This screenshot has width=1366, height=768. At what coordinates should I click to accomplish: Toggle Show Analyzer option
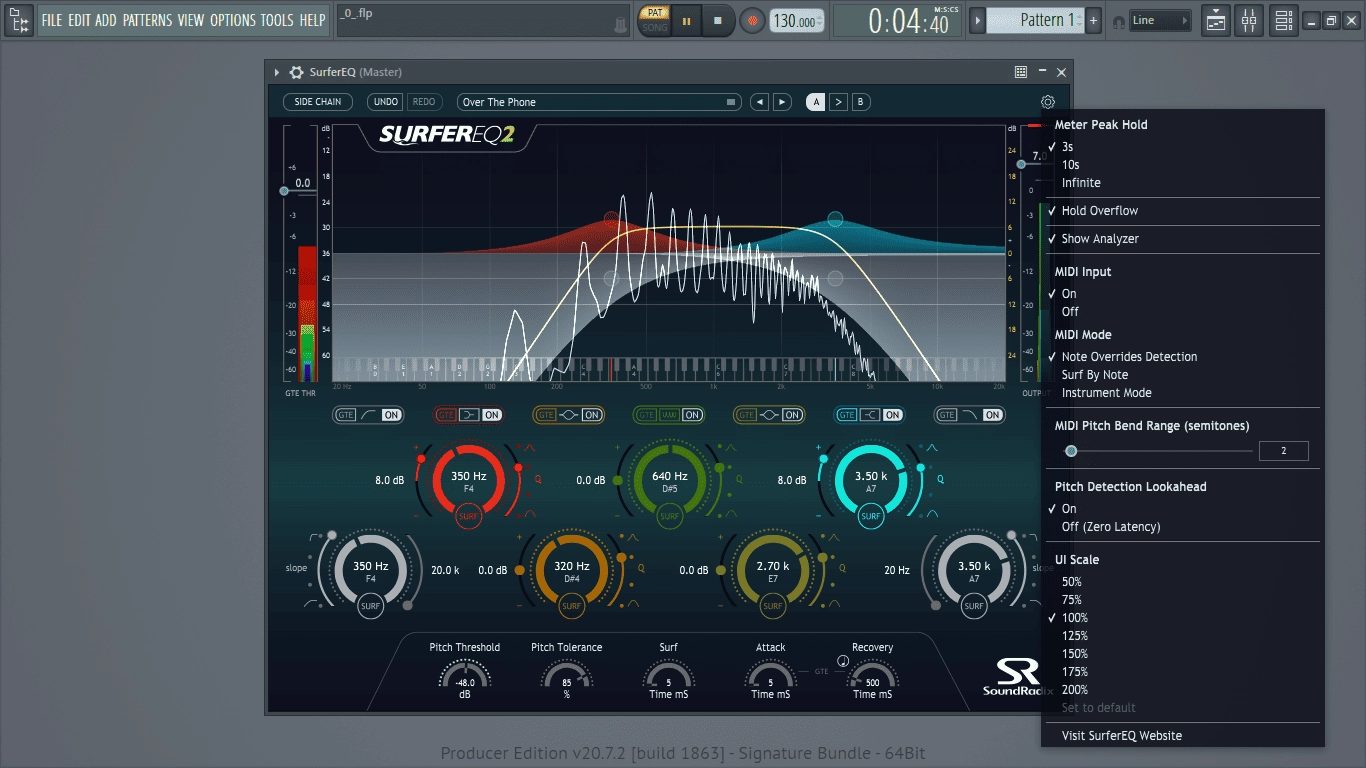(x=1183, y=239)
